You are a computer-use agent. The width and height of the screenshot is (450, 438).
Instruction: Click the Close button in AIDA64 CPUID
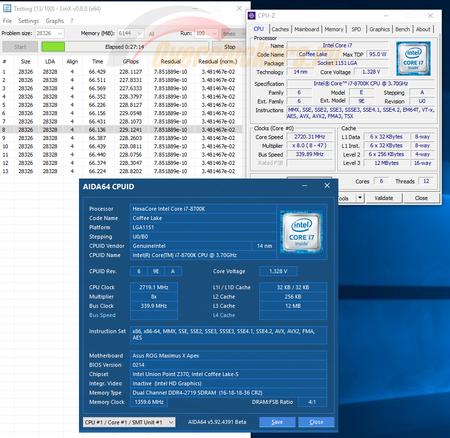coord(316,422)
